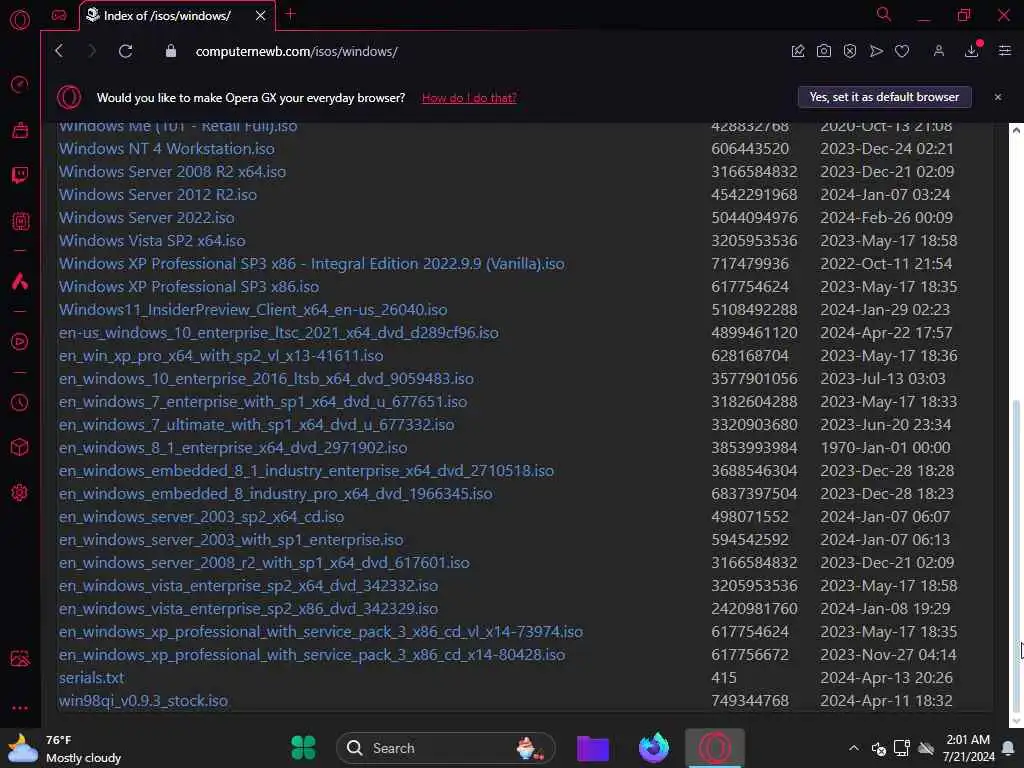The height and width of the screenshot is (768, 1024).
Task: Take a snapshot with camera icon
Action: tap(824, 51)
